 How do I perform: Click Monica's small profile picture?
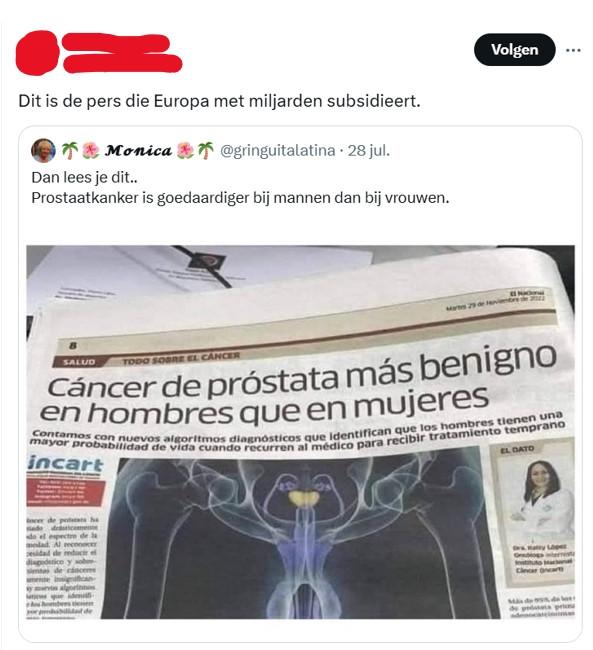43,150
